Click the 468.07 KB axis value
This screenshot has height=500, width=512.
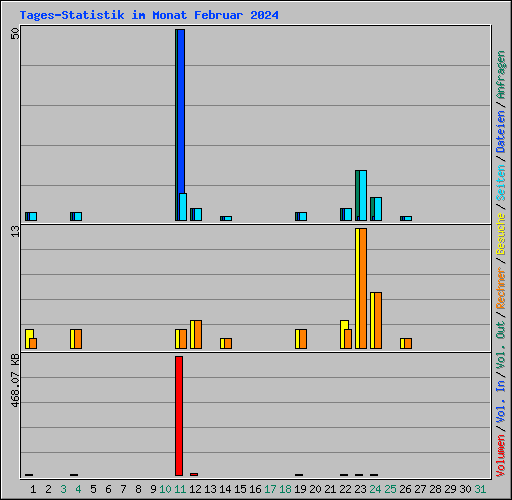click(15, 380)
